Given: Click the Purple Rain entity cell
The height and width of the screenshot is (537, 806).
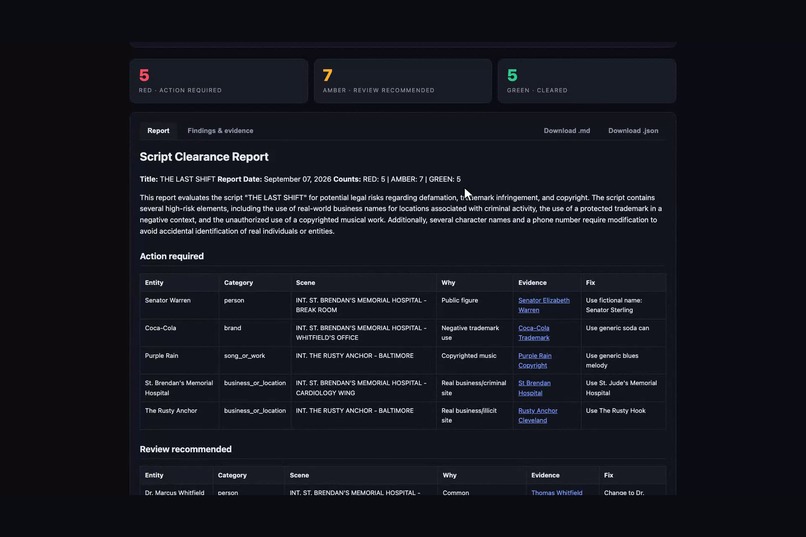Looking at the screenshot, I should click(x=179, y=361).
